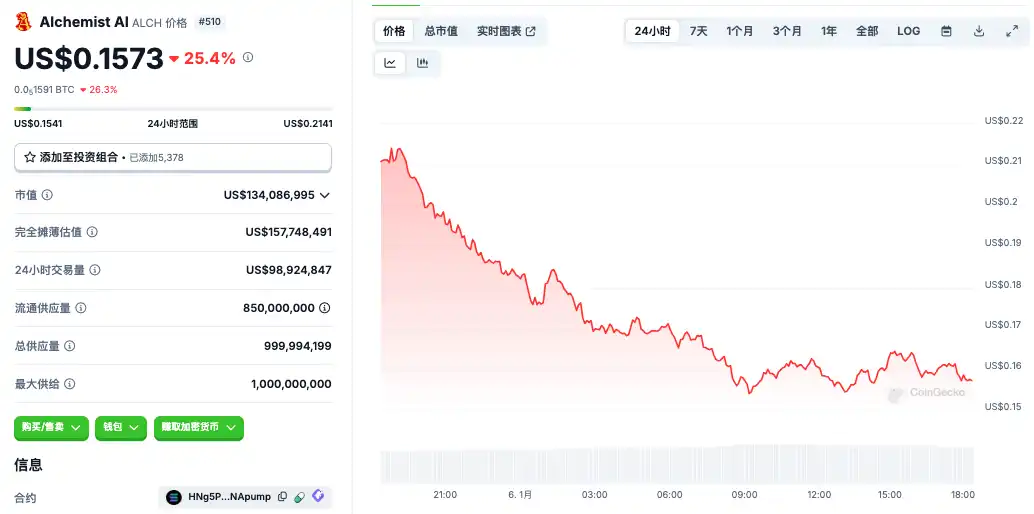1034x514 pixels.
Task: Select the 1个月 time range
Action: (740, 31)
